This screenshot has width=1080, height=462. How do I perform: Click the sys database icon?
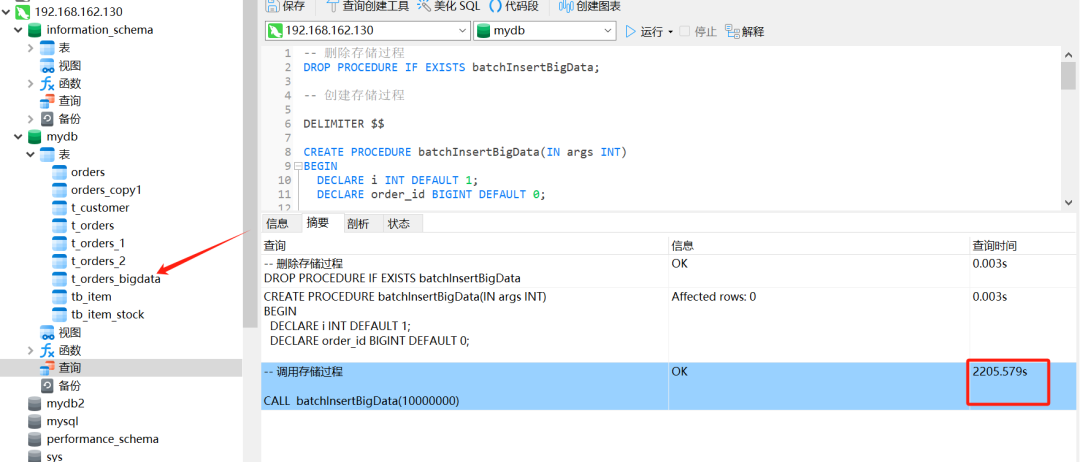click(x=34, y=456)
